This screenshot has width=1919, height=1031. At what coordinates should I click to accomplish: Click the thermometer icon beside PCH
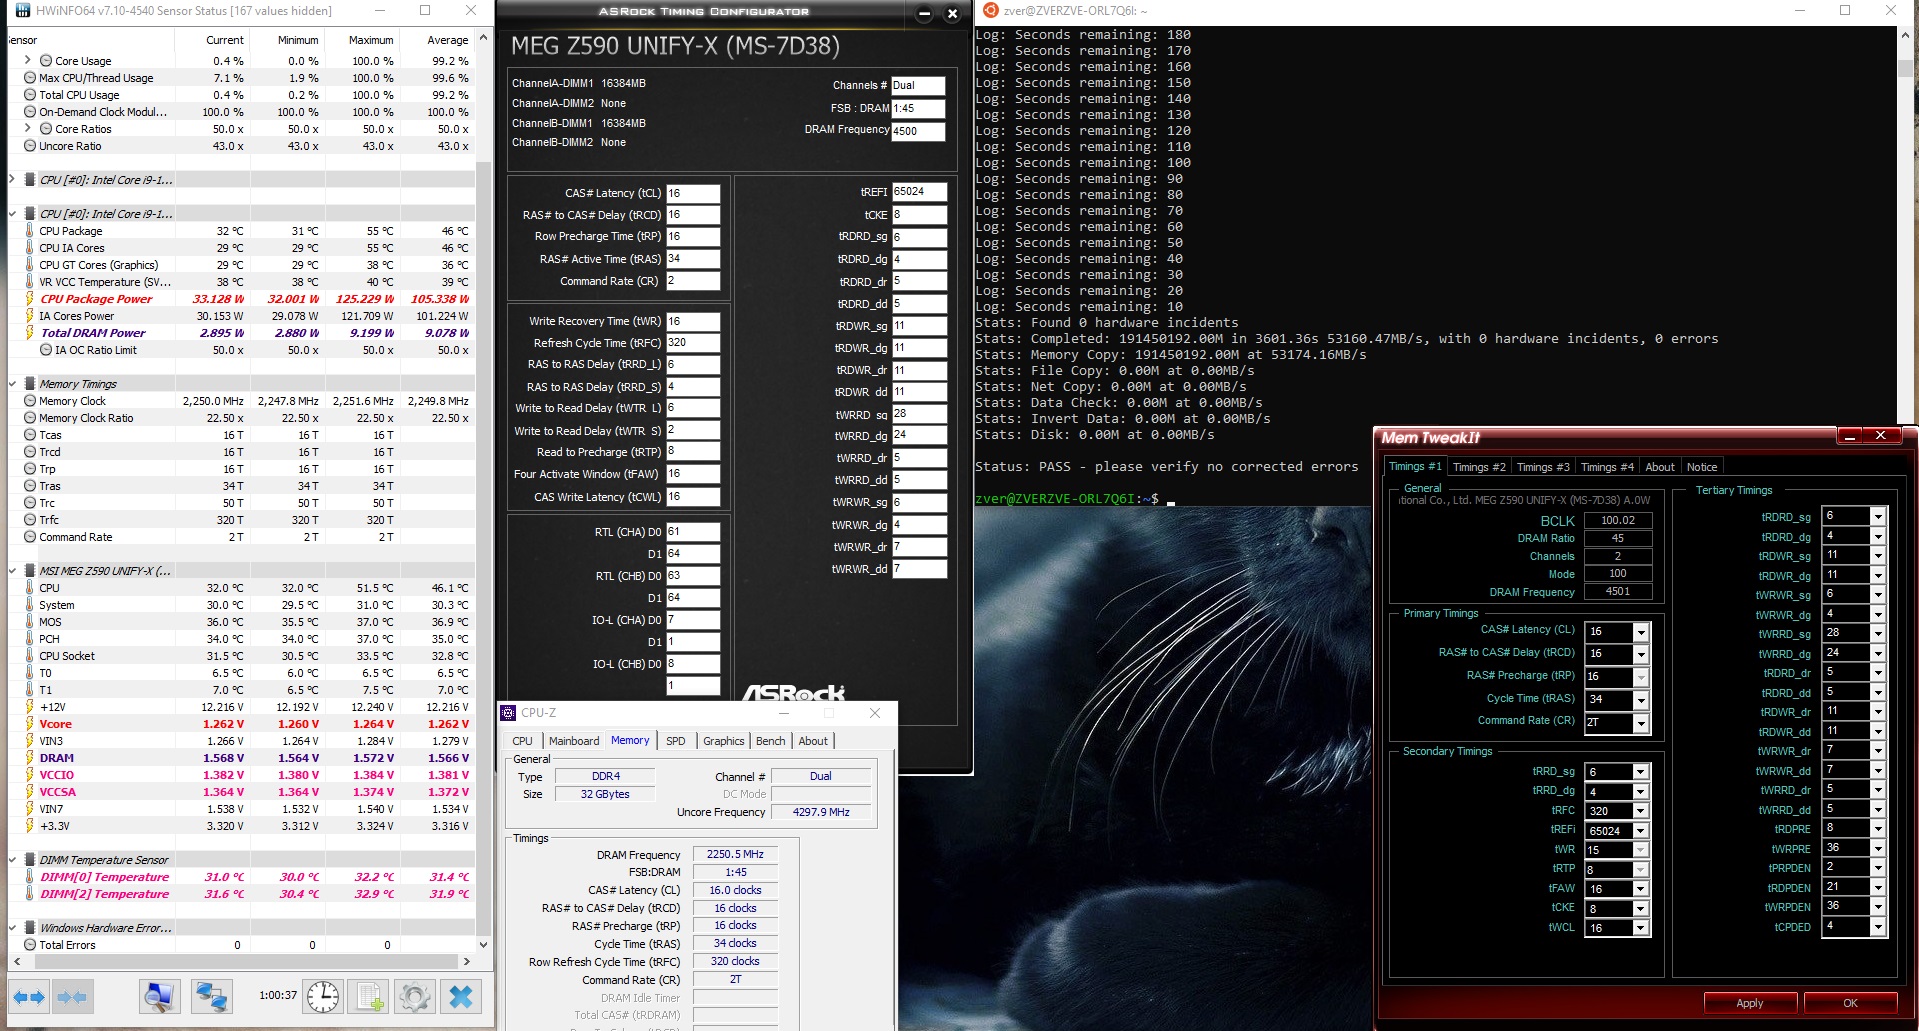tap(30, 639)
